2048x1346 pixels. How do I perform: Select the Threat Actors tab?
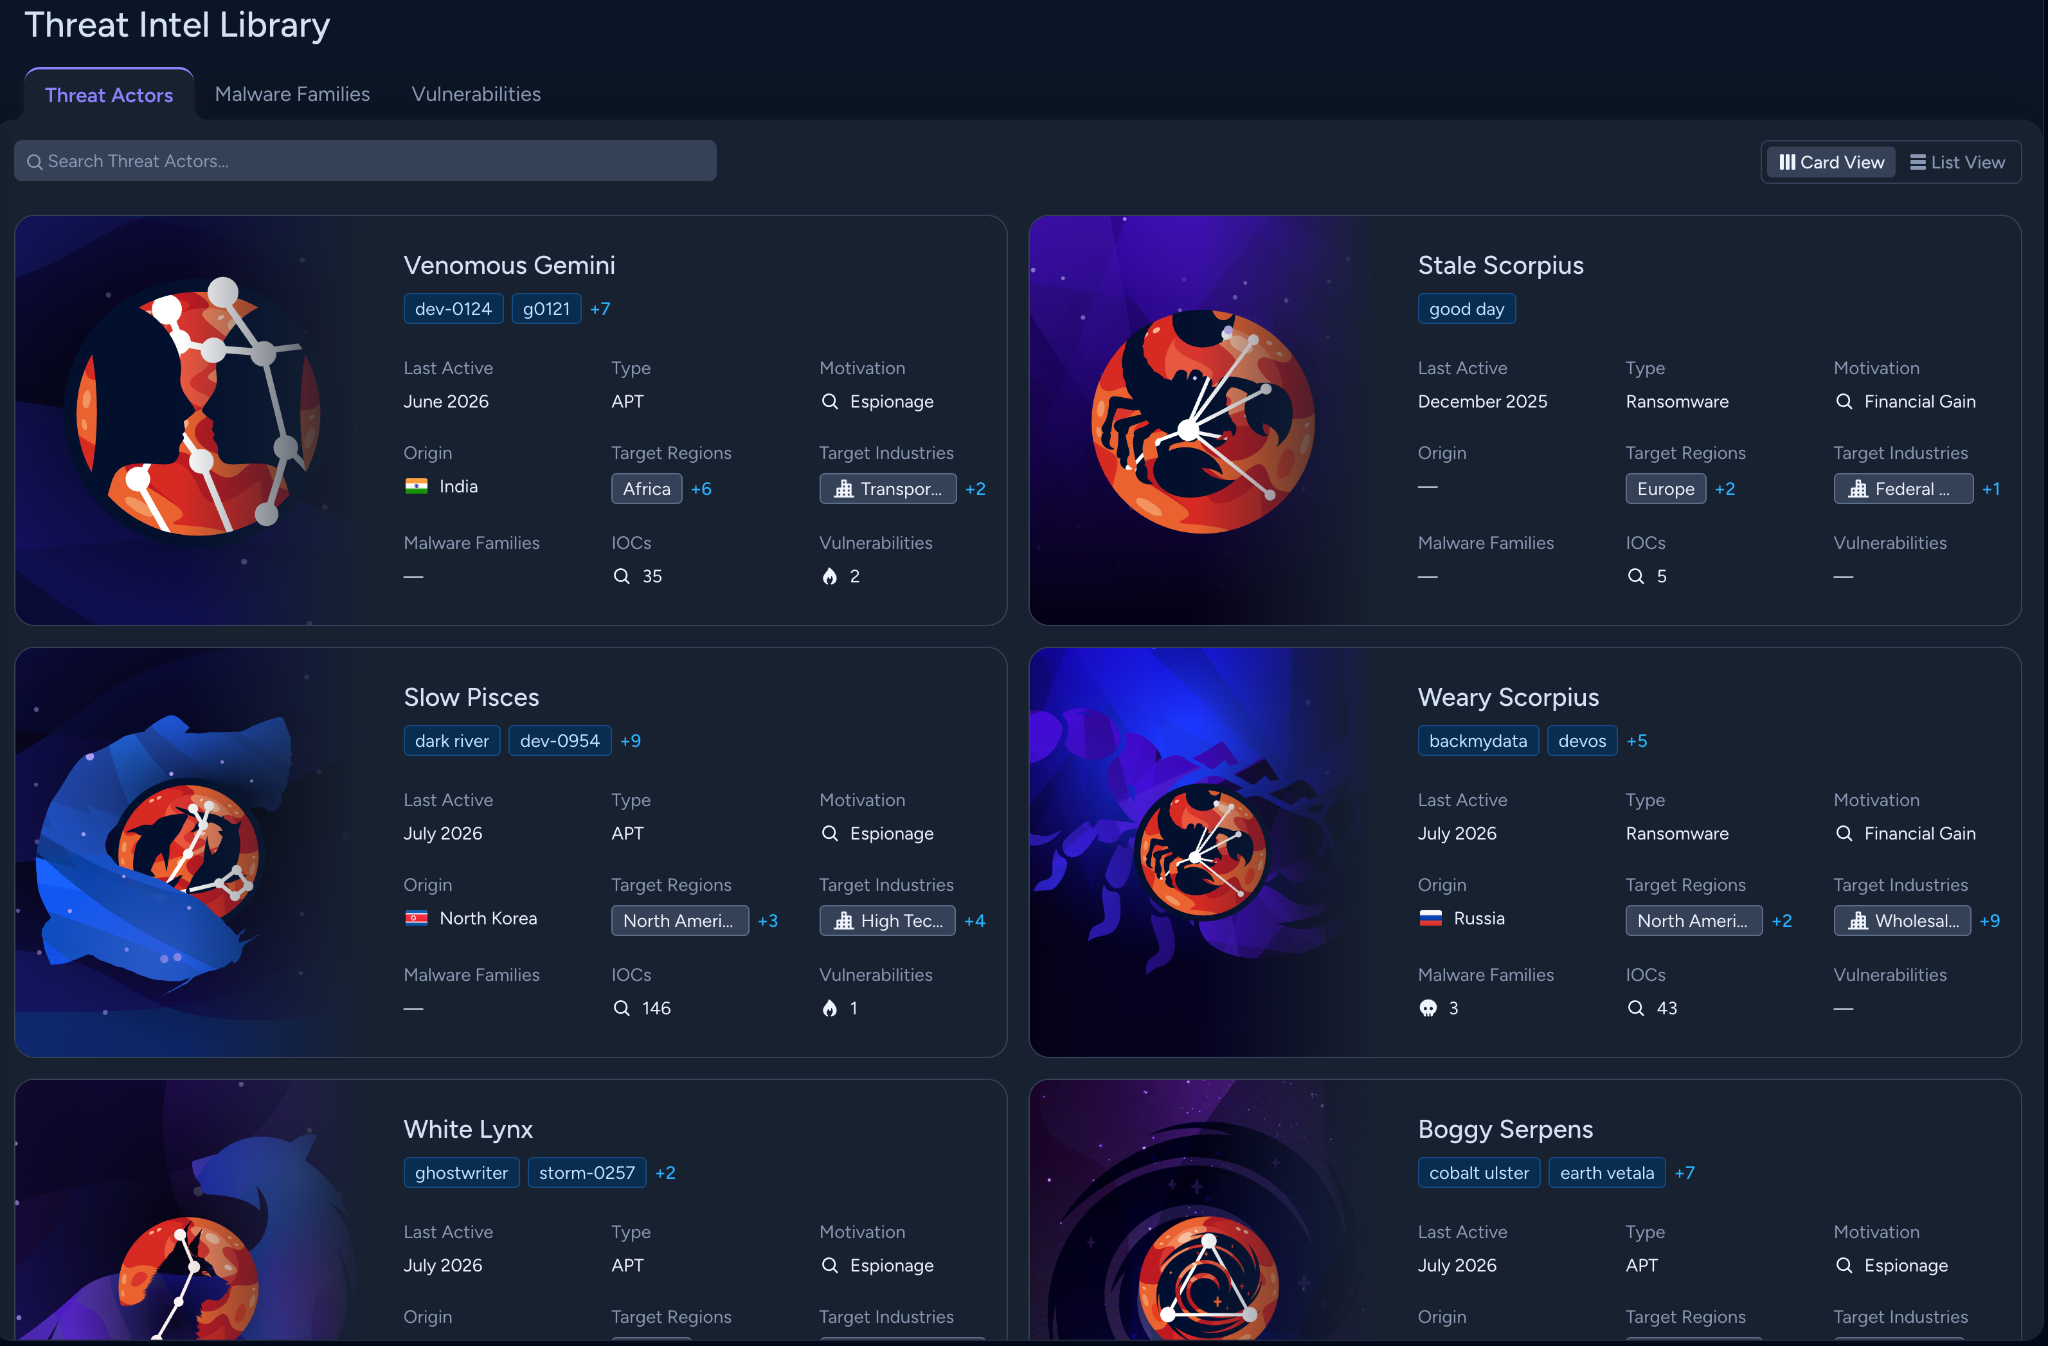tap(109, 95)
